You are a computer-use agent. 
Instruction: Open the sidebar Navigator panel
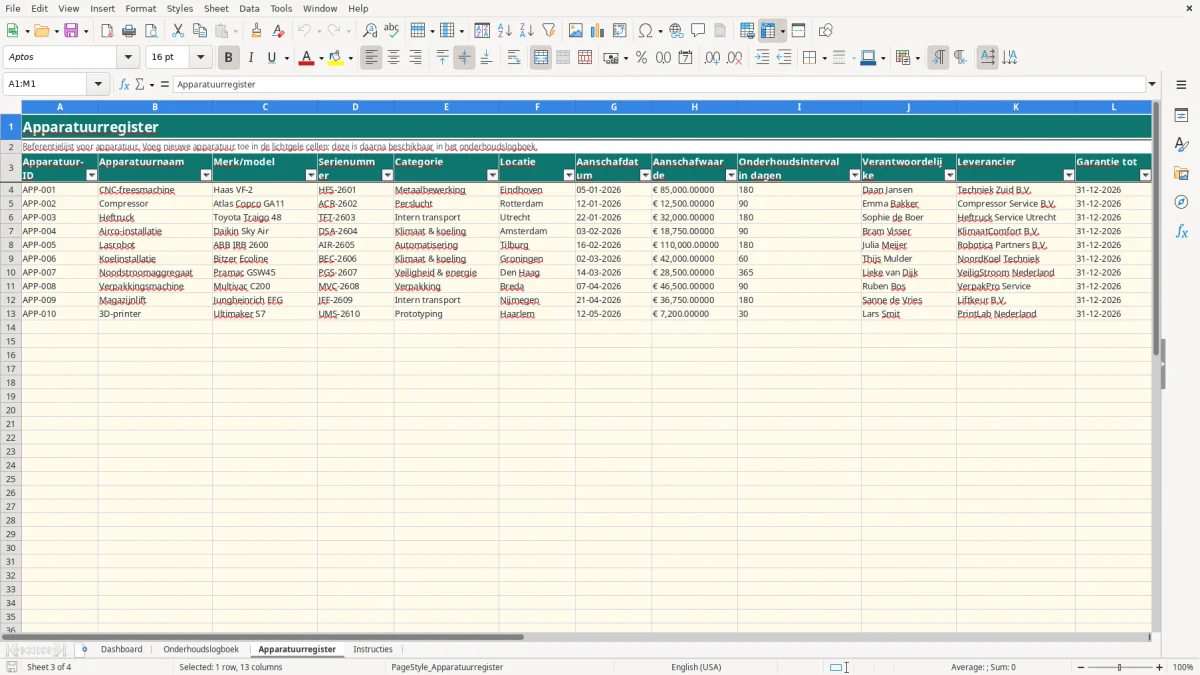point(1181,202)
